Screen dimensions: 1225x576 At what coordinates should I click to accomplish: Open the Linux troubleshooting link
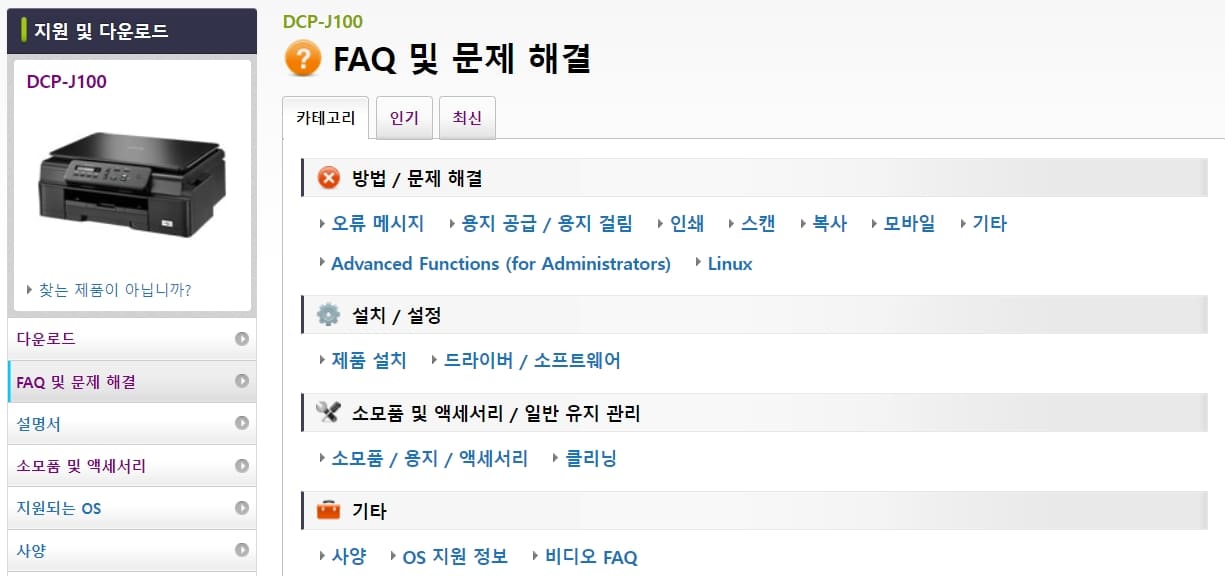point(730,264)
